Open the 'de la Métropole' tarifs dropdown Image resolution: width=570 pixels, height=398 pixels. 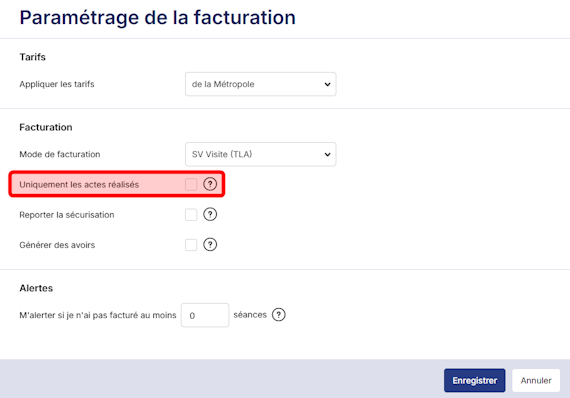click(x=260, y=84)
